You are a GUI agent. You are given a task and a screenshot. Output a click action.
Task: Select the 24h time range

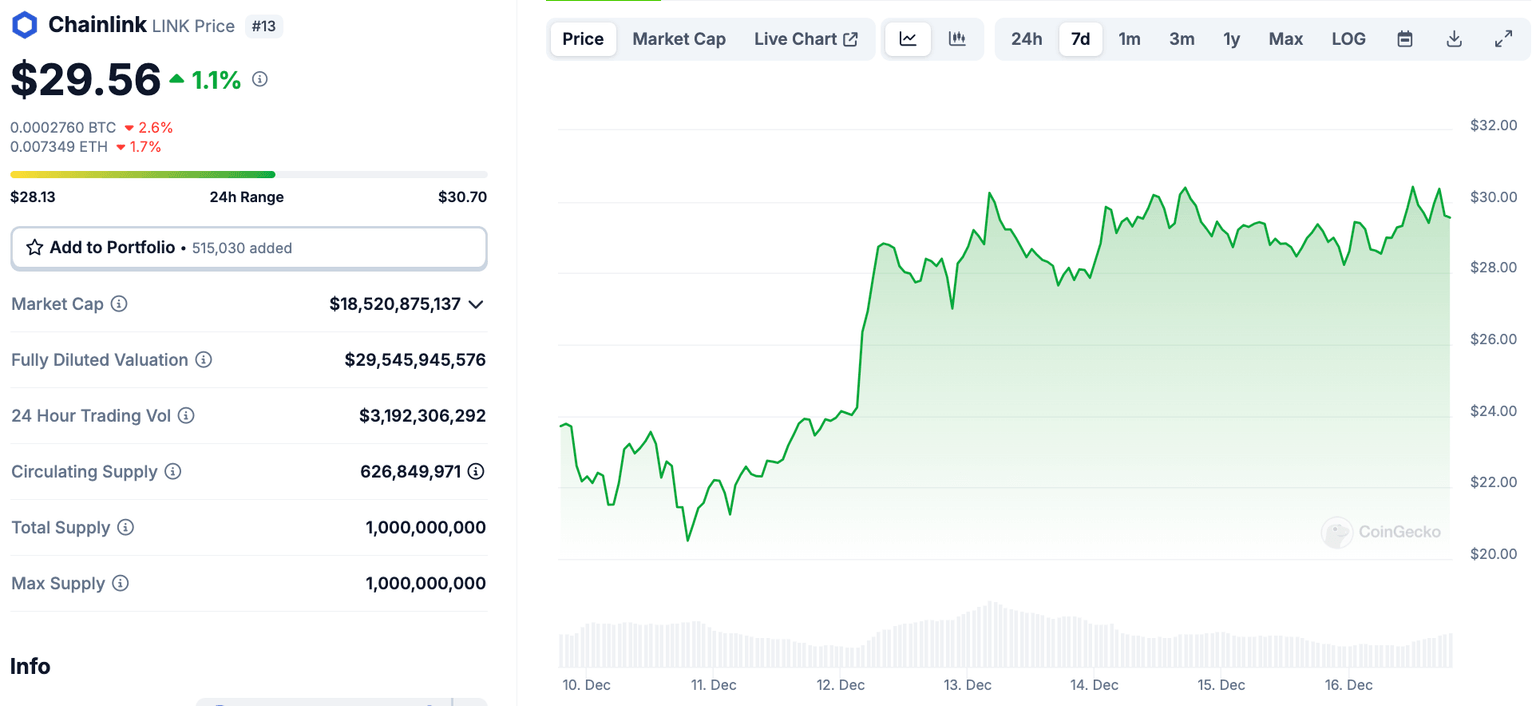click(1026, 39)
